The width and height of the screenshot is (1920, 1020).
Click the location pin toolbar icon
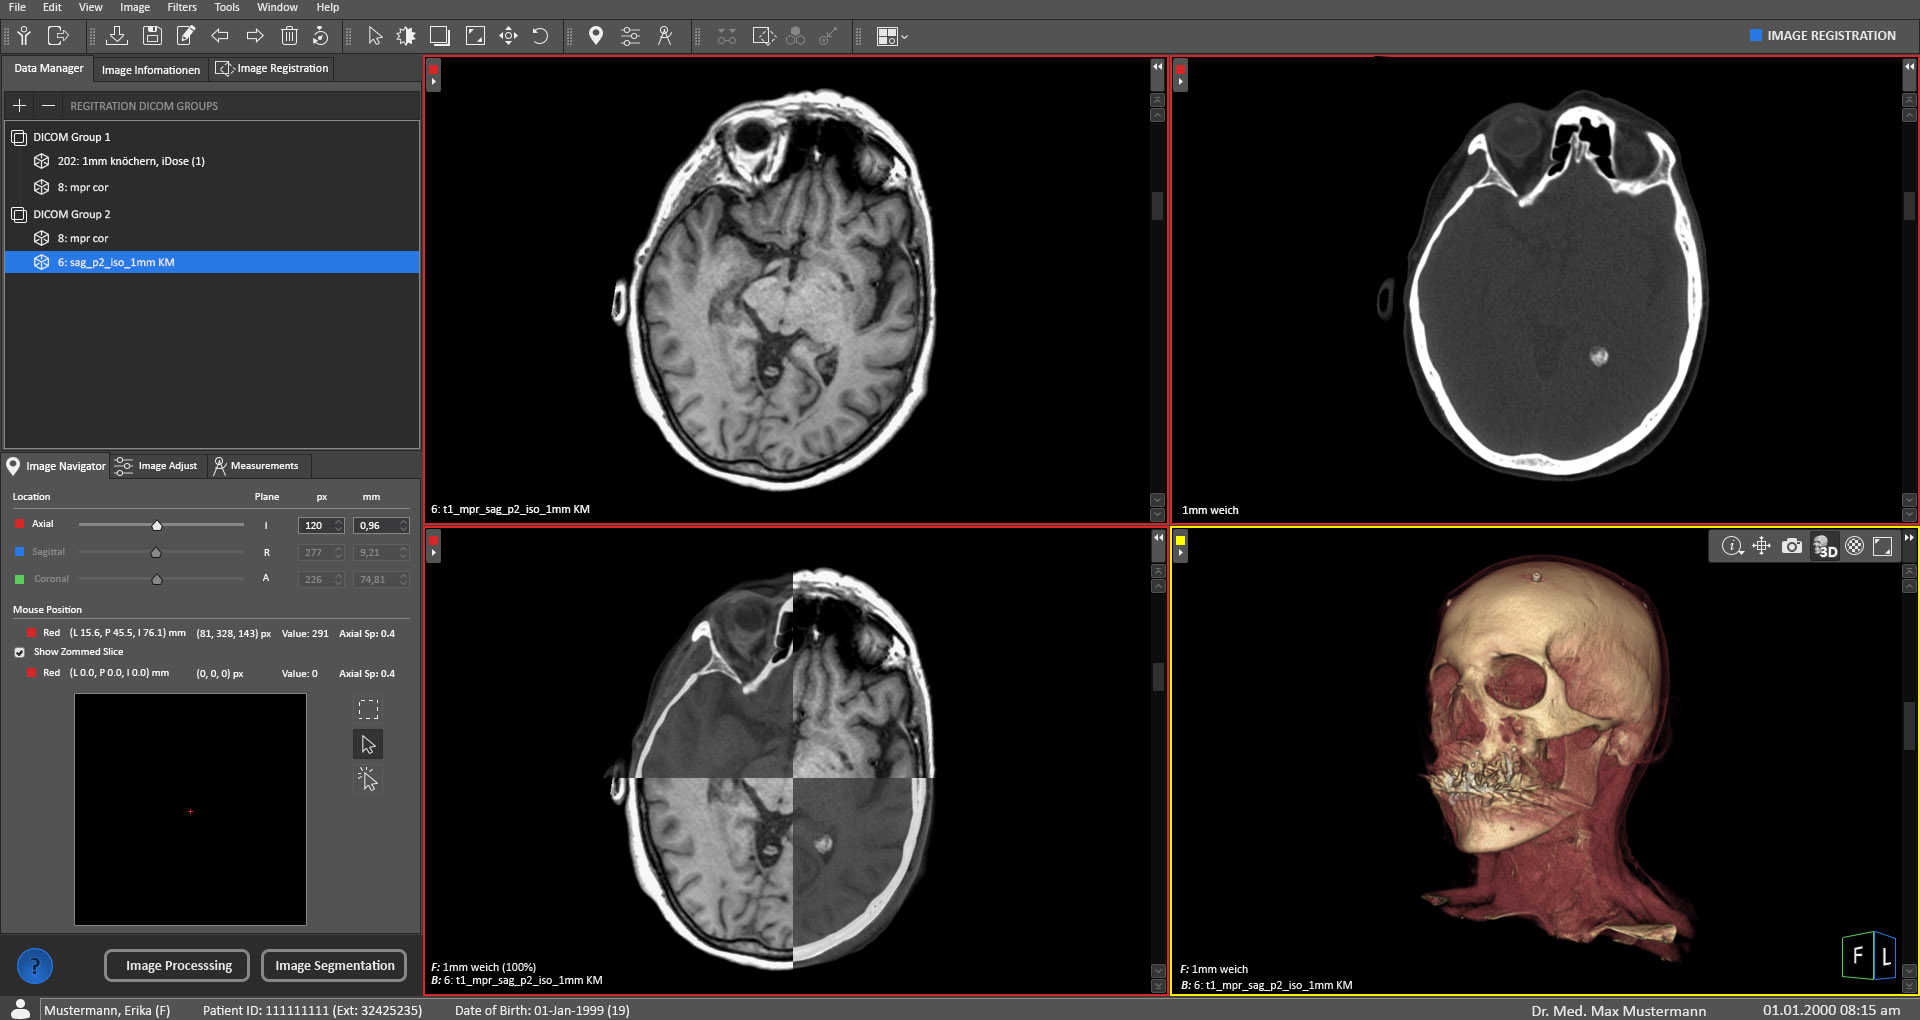[596, 36]
